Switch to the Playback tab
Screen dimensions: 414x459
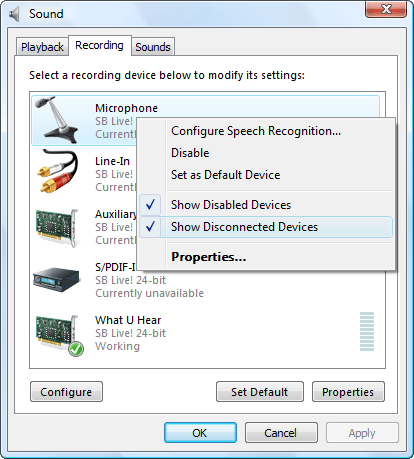pos(42,47)
